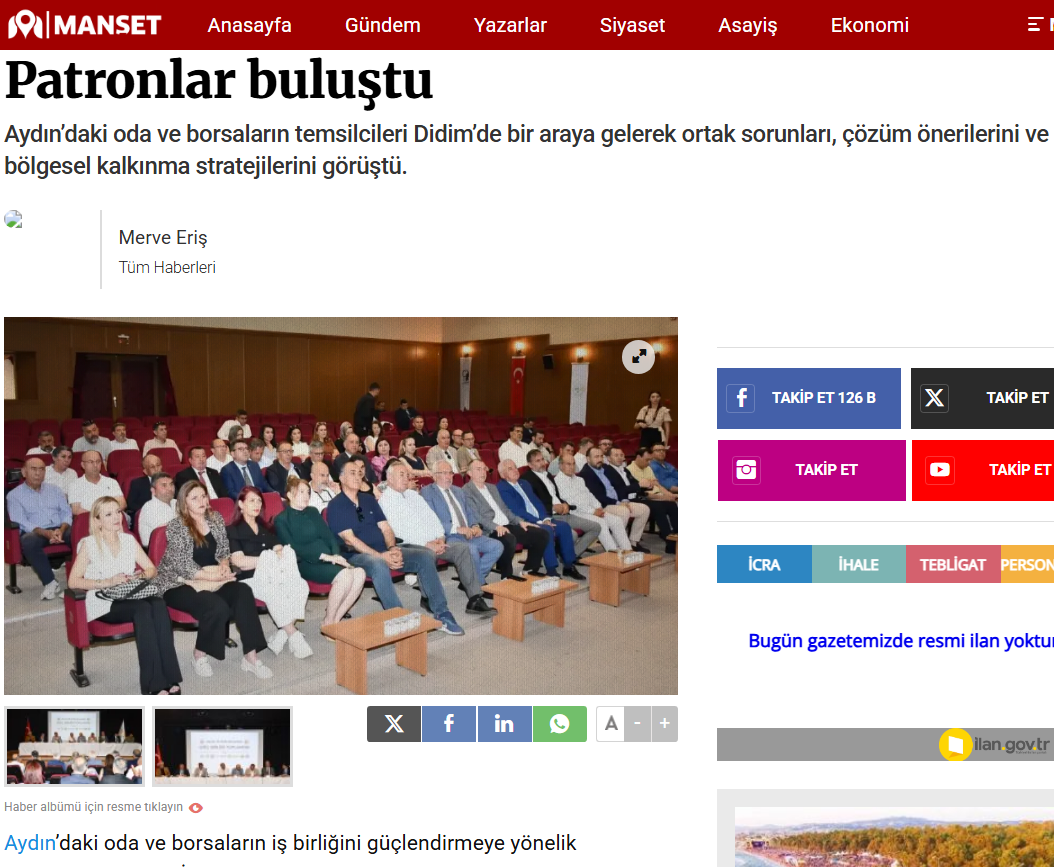
Task: Decrease article font size with minus
Action: pyautogui.click(x=637, y=724)
